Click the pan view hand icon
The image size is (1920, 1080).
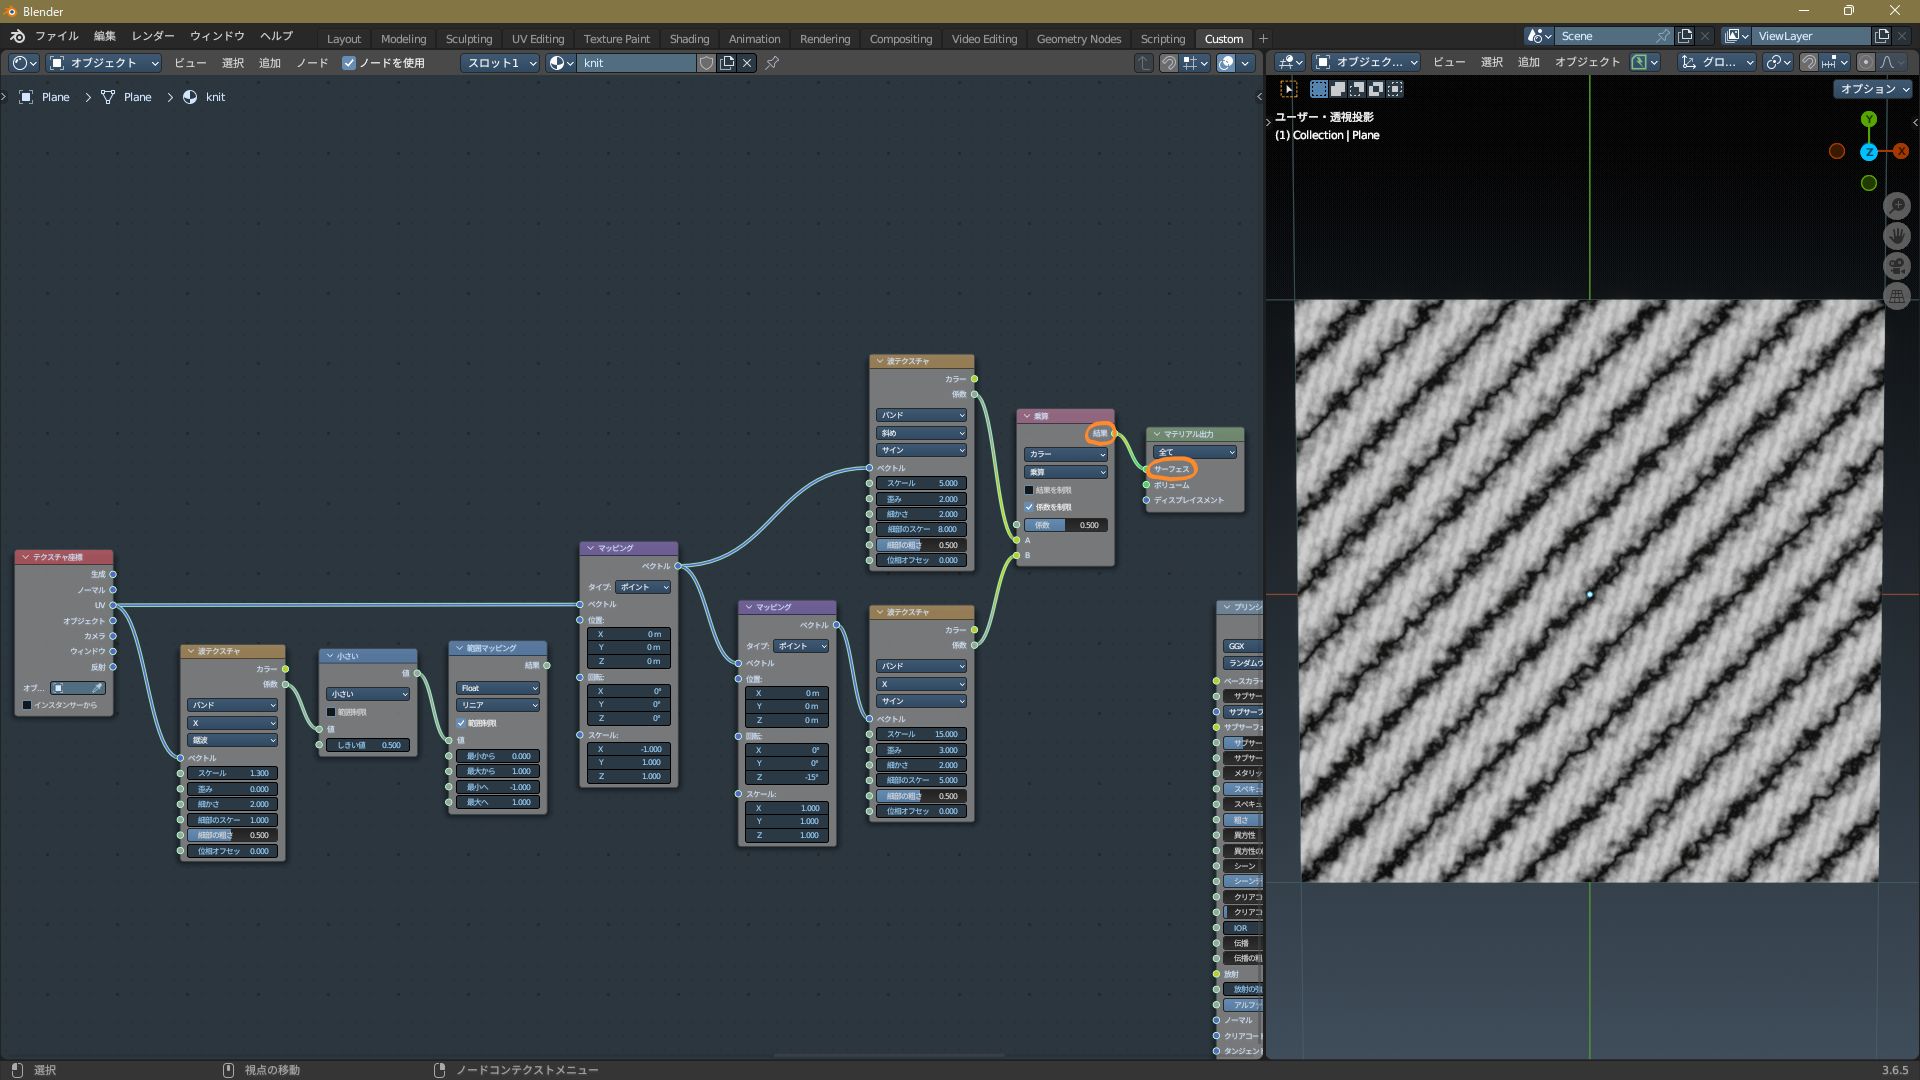1896,236
